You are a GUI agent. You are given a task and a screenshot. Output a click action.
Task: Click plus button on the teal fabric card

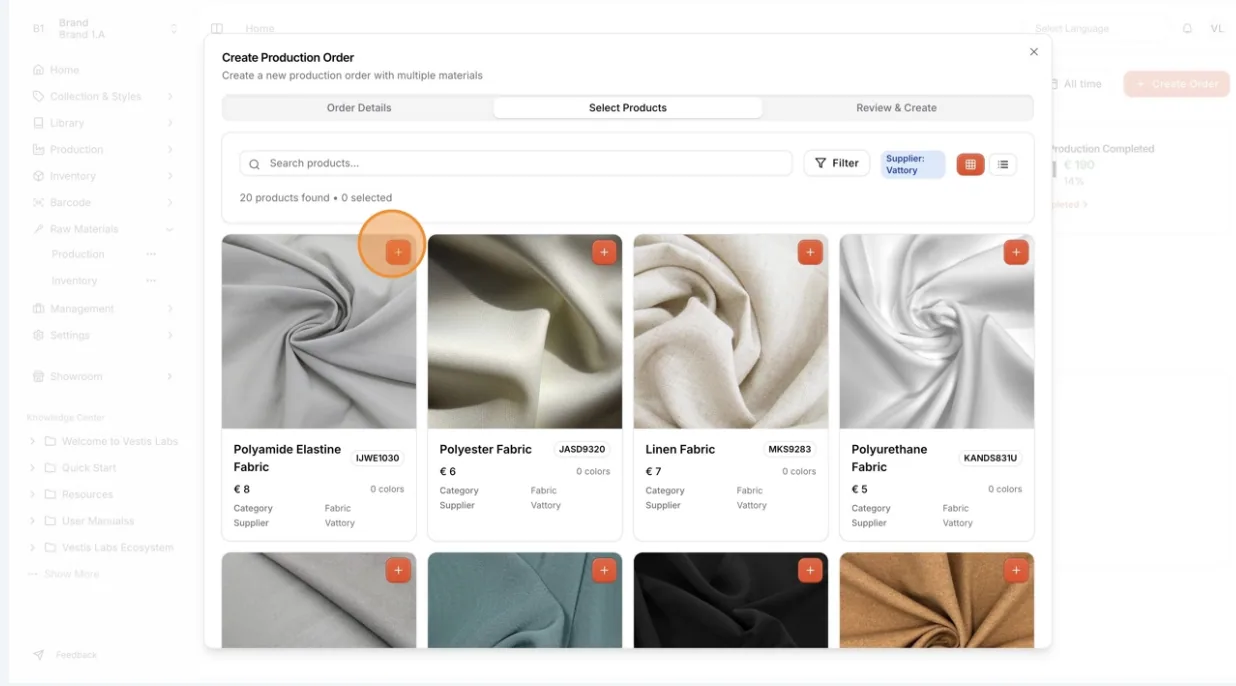click(x=604, y=570)
